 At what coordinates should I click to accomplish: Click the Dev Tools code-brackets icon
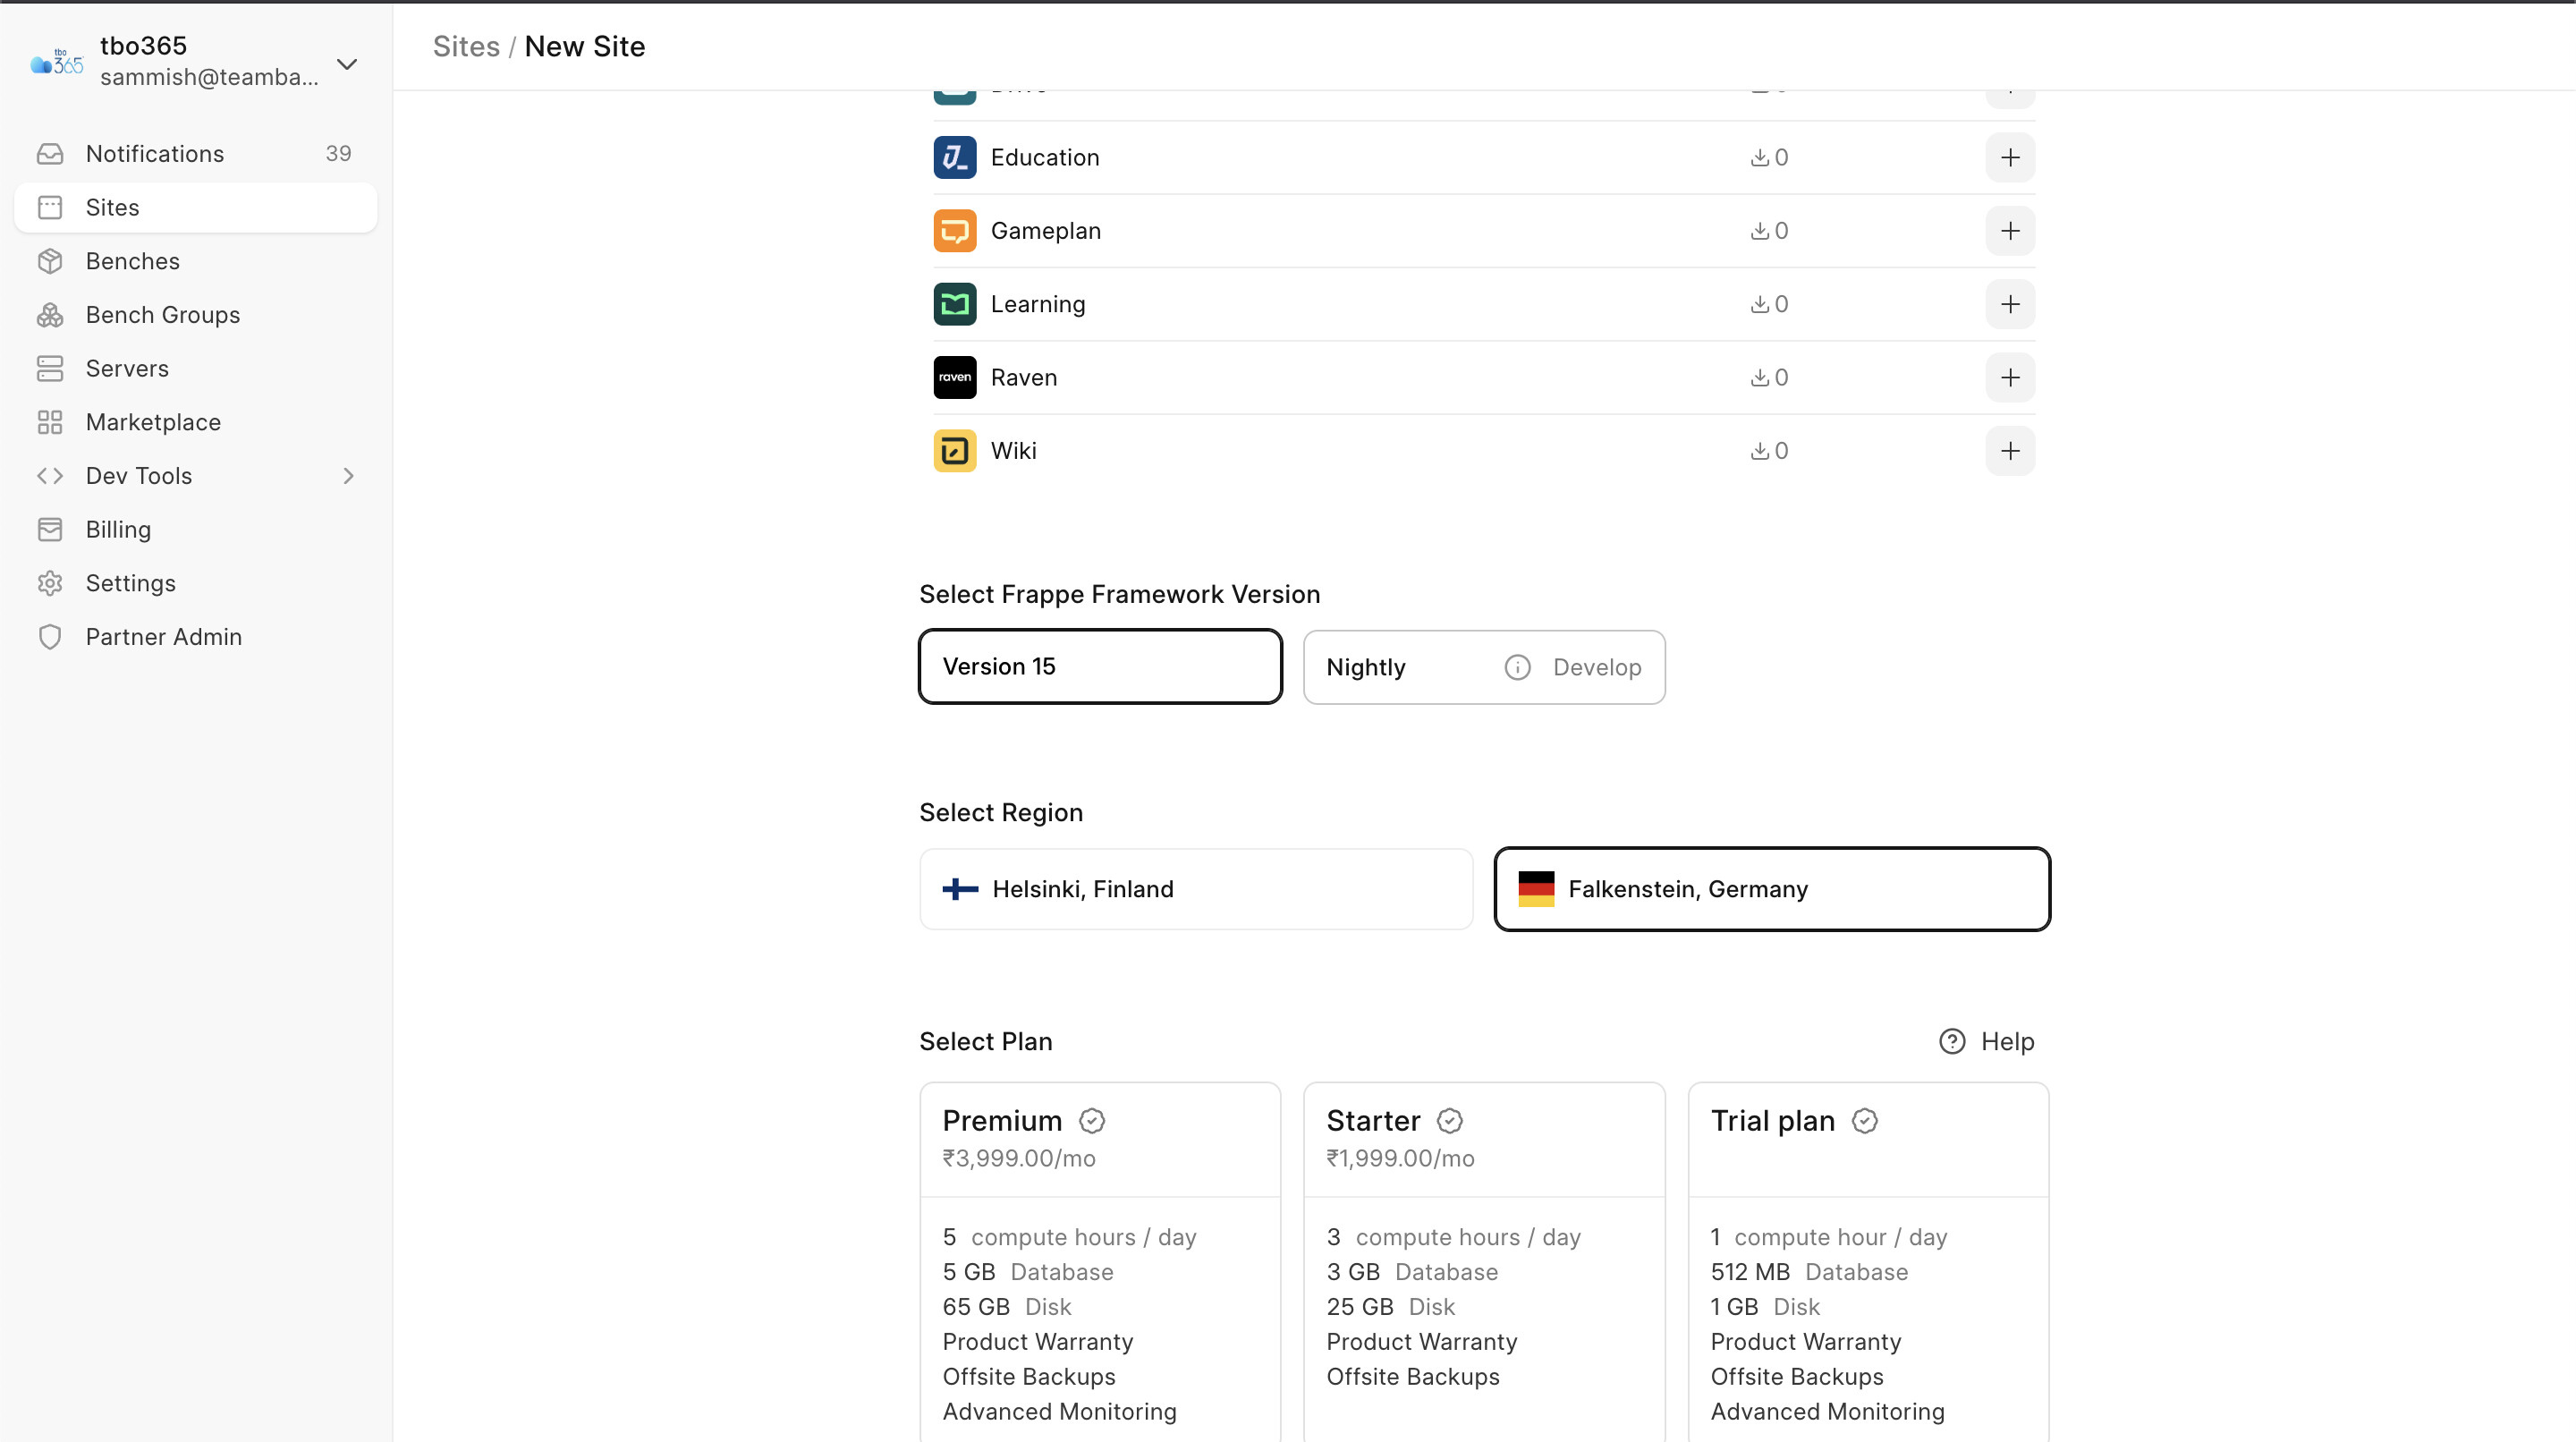point(50,476)
